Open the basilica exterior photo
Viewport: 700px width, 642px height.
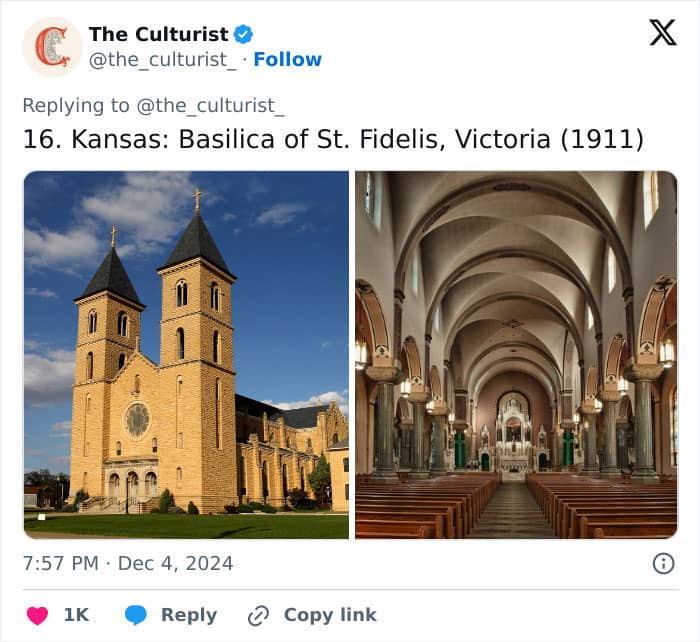(x=186, y=355)
